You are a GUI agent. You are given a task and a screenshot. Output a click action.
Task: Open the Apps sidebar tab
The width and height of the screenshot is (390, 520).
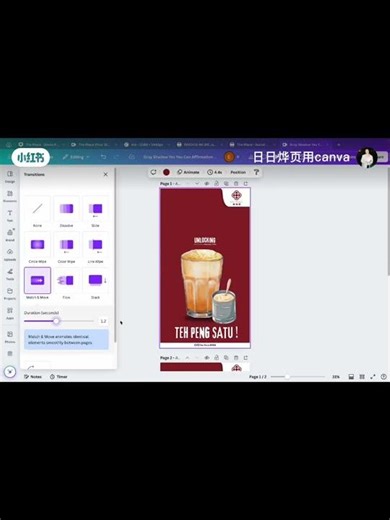[10, 313]
